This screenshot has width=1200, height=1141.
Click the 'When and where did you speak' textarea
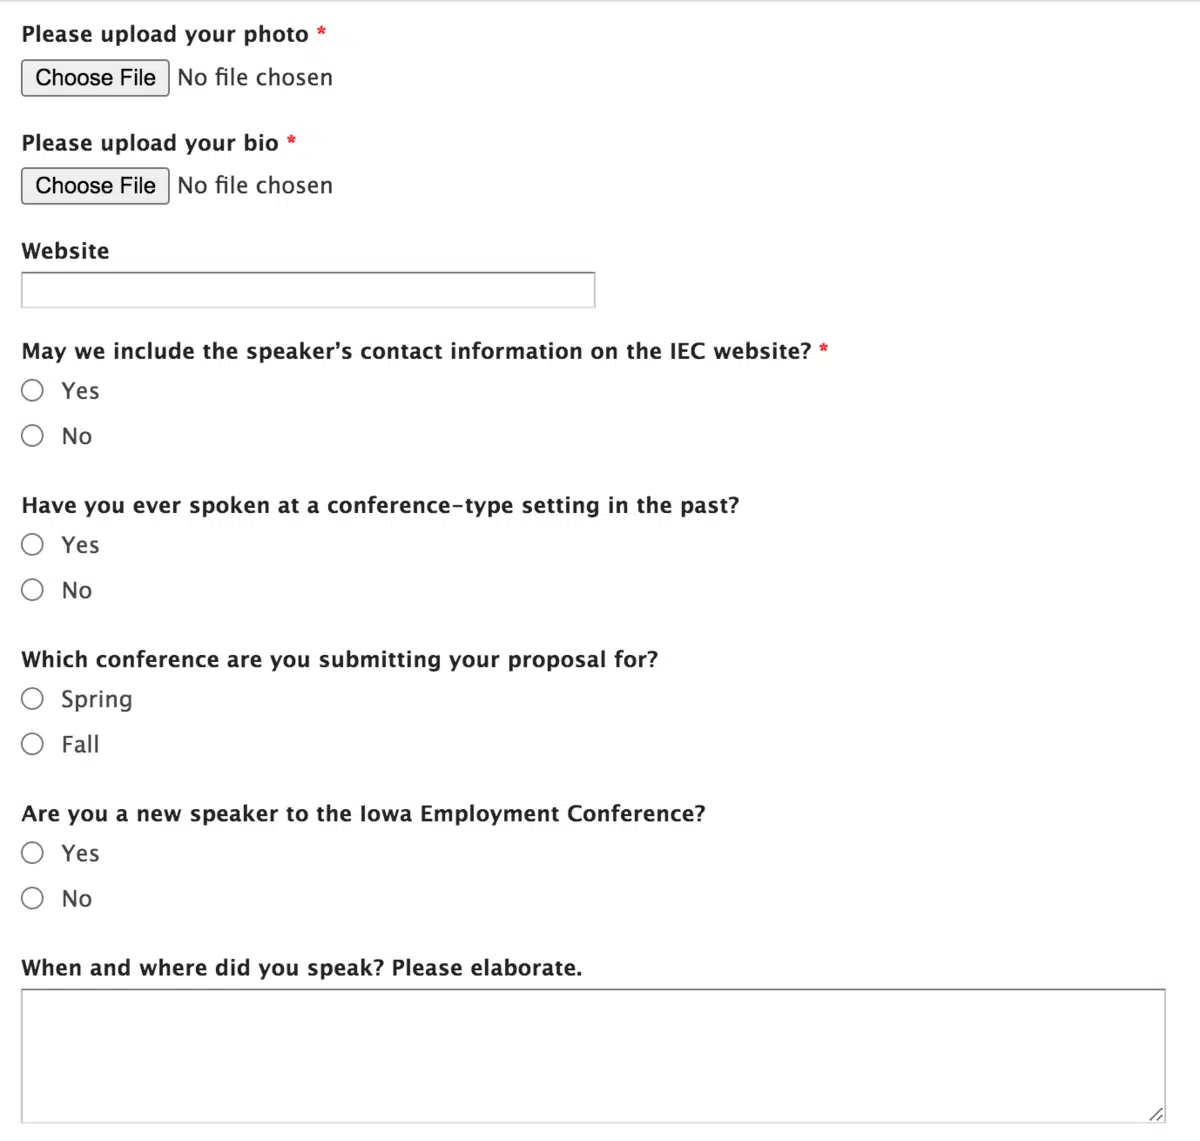coord(593,1056)
